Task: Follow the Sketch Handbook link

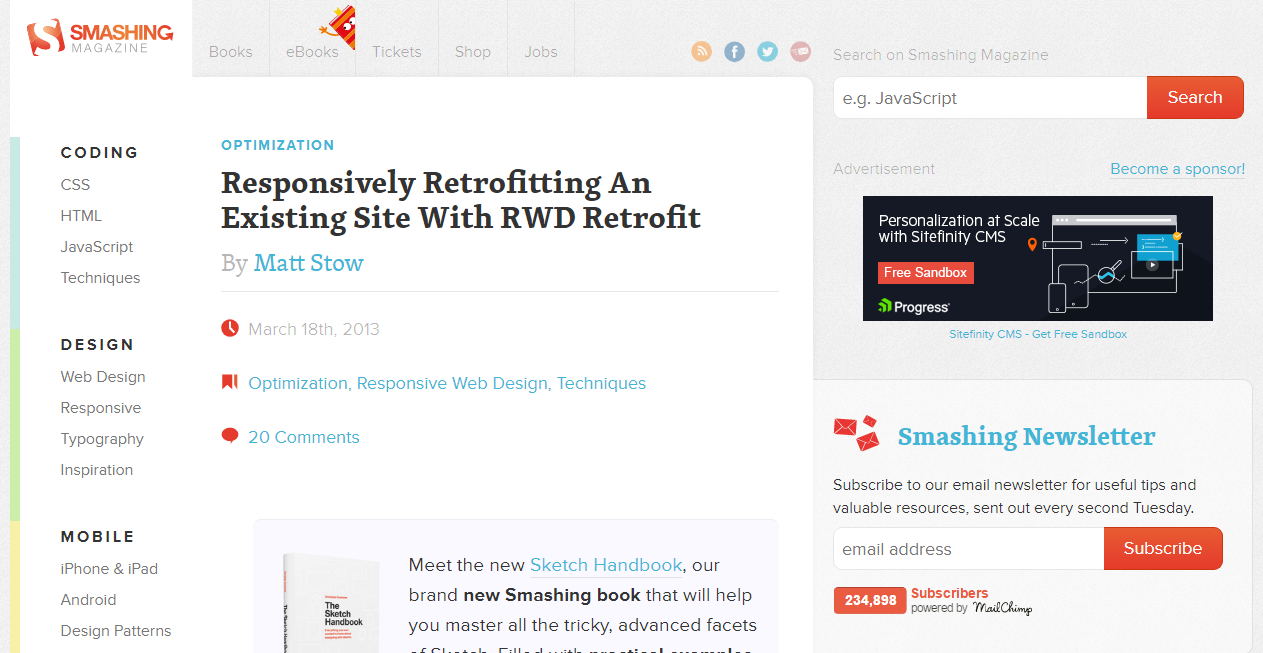Action: pos(606,565)
